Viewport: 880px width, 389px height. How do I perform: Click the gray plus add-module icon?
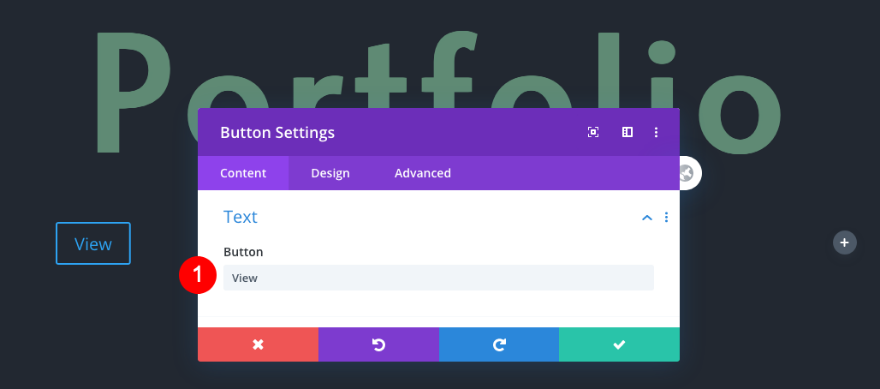click(845, 242)
